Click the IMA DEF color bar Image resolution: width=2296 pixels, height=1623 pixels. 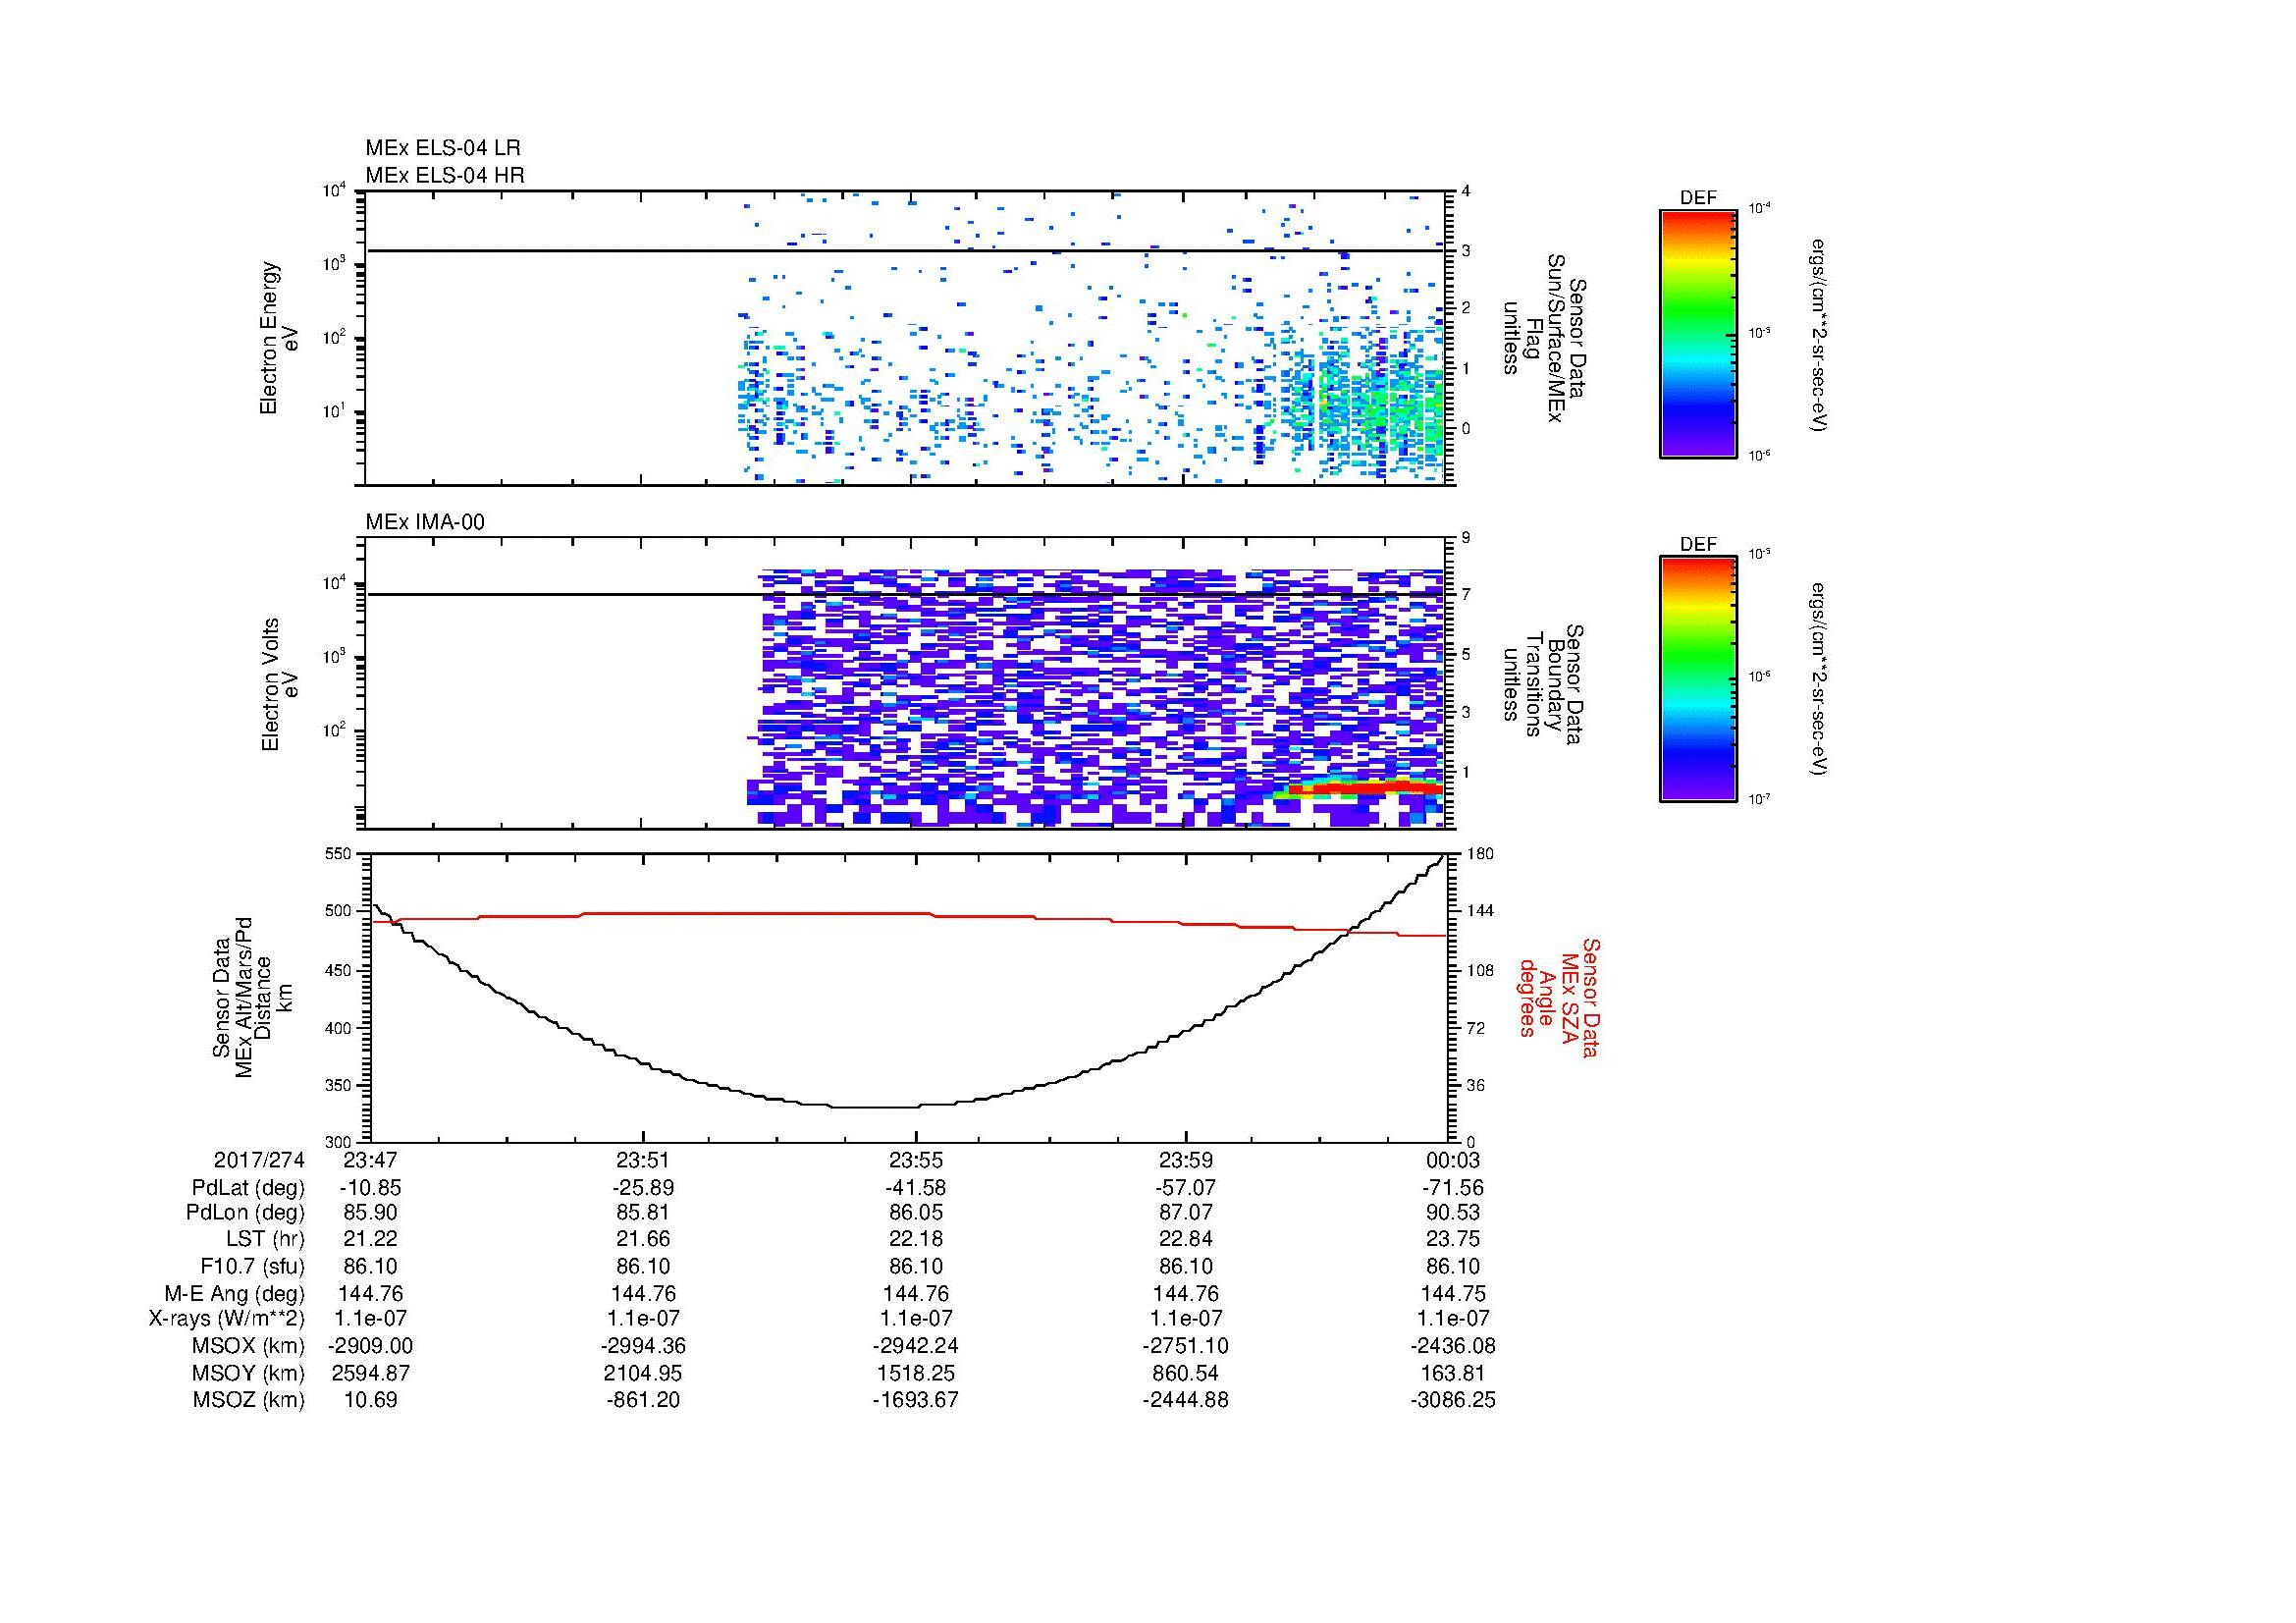click(x=1697, y=679)
